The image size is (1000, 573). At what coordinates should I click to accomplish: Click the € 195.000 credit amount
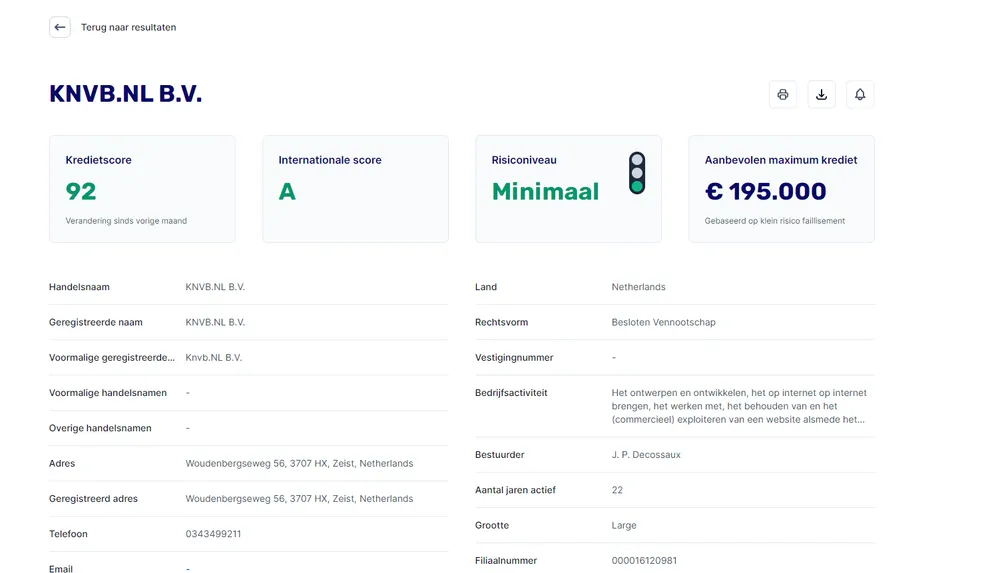click(x=766, y=191)
